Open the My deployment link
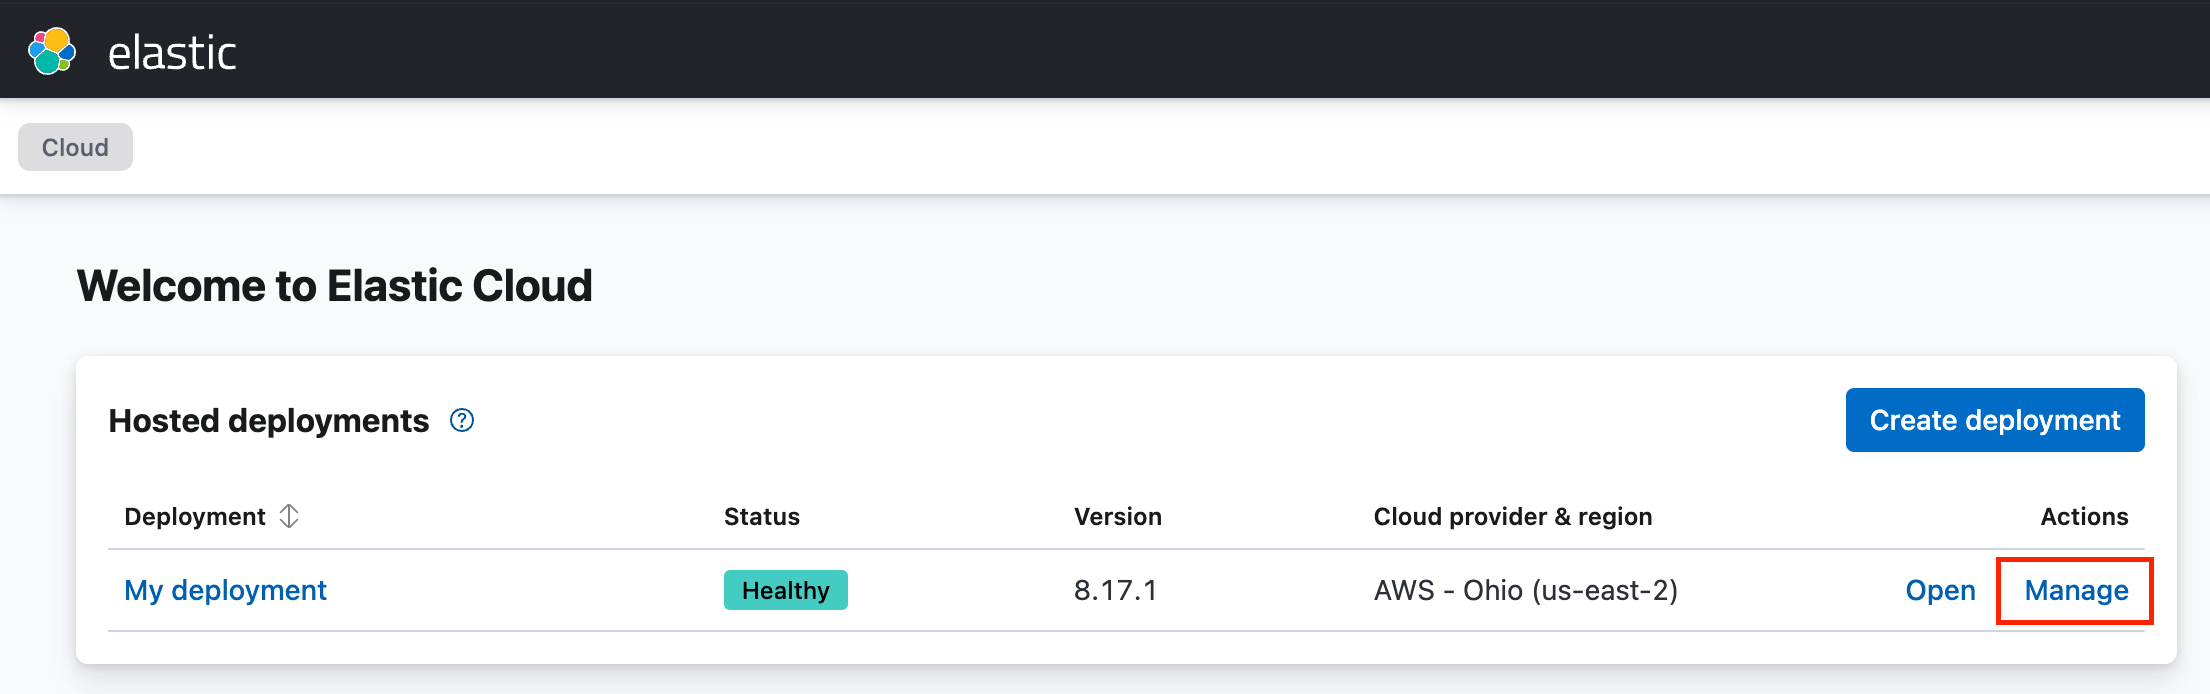Image resolution: width=2210 pixels, height=694 pixels. click(x=225, y=590)
